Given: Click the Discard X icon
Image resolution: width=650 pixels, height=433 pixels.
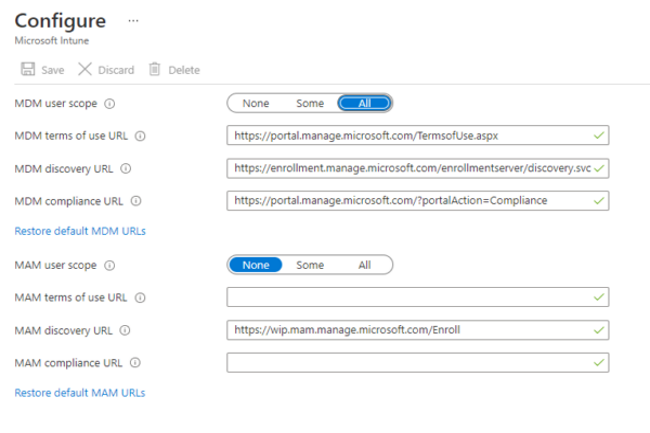Looking at the screenshot, I should click(85, 69).
